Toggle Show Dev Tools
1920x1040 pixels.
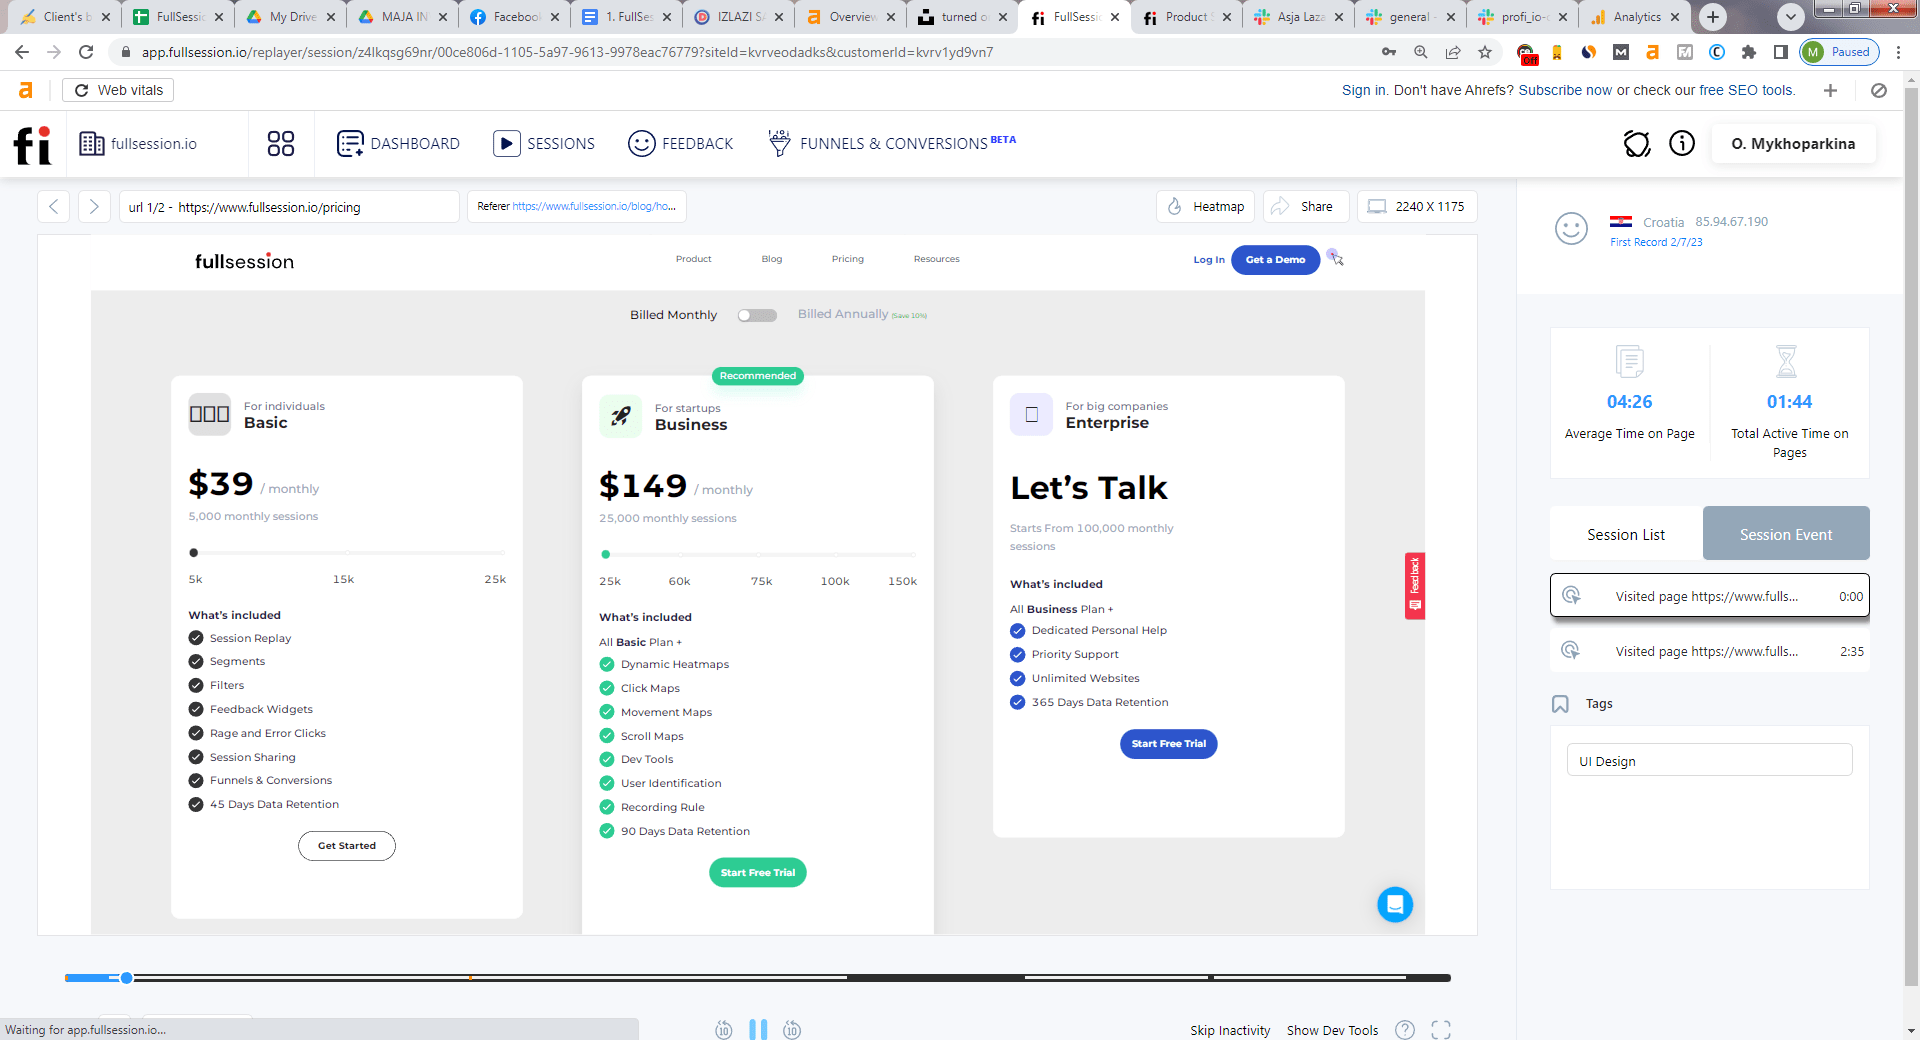coord(1332,1030)
